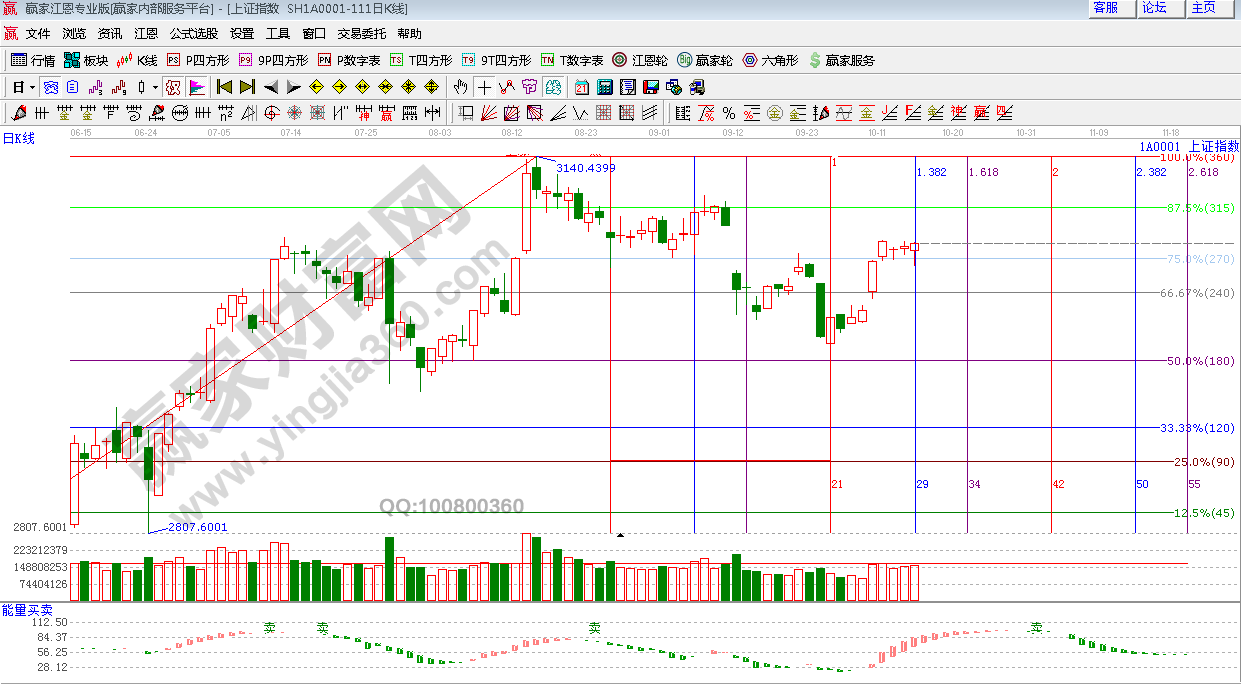Click the 50.0%(180) purple retracement line label
The image size is (1241, 684).
tap(1201, 361)
